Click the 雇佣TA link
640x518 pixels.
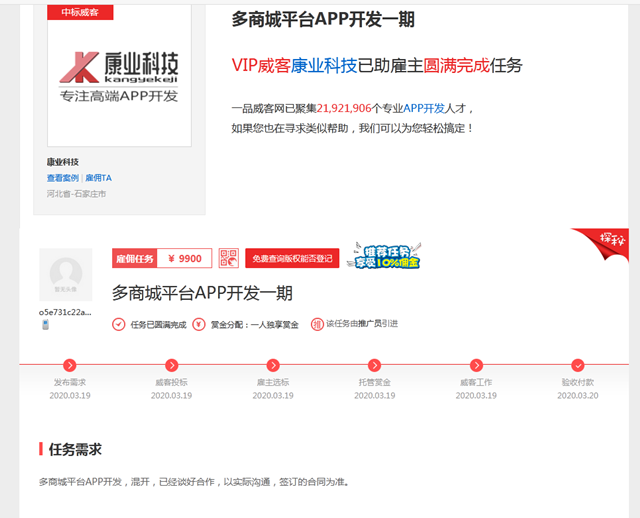point(98,178)
